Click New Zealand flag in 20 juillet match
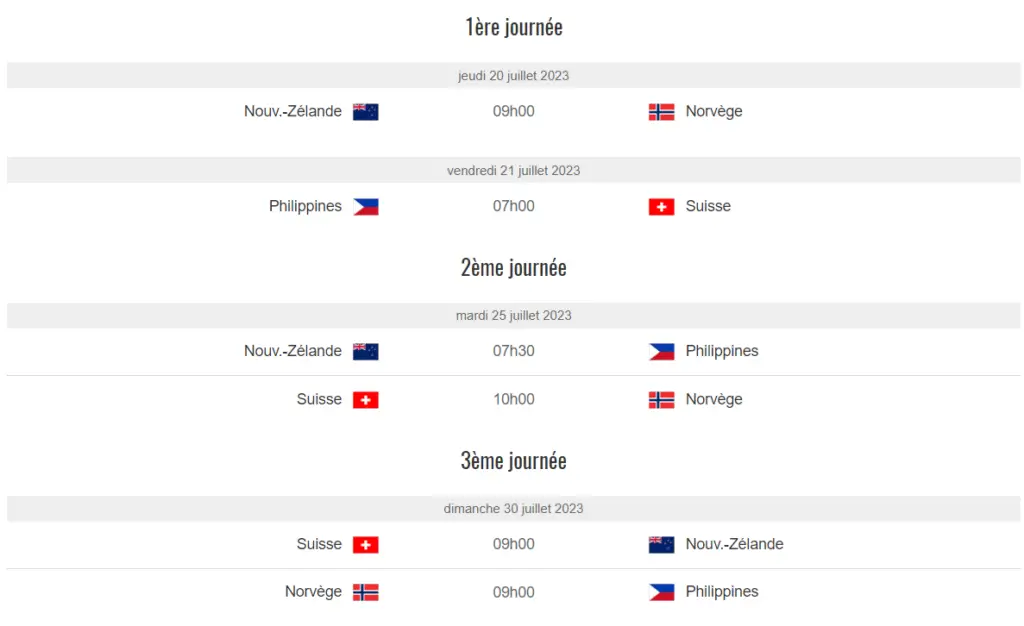 [365, 112]
